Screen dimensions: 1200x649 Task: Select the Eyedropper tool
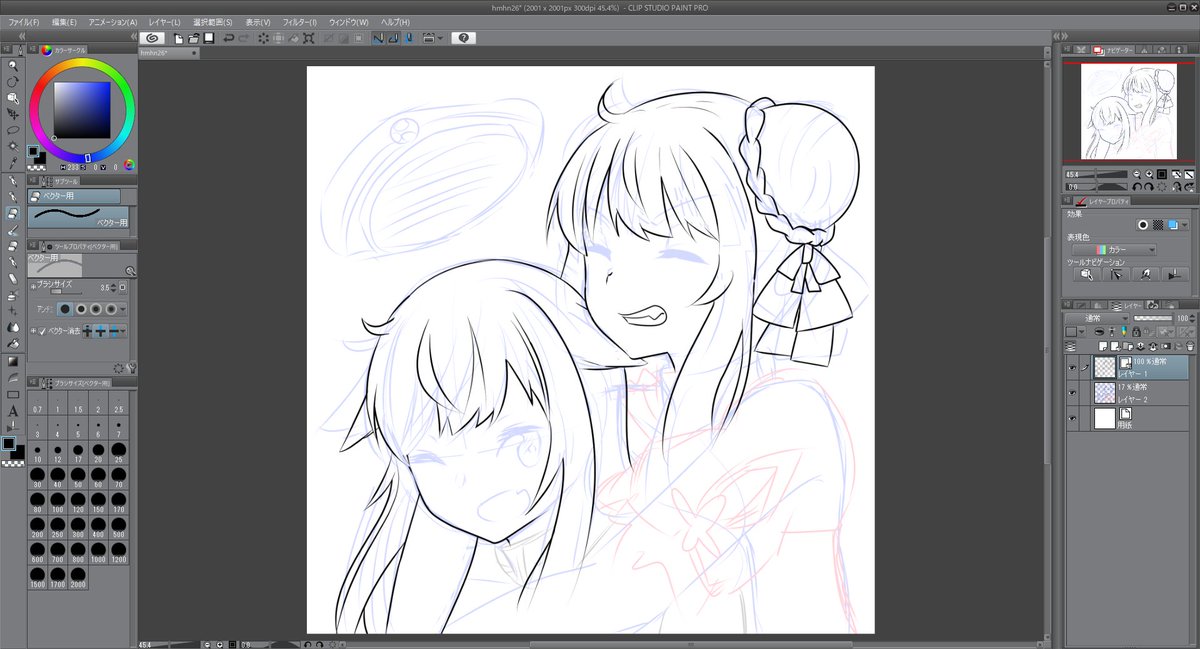click(13, 163)
